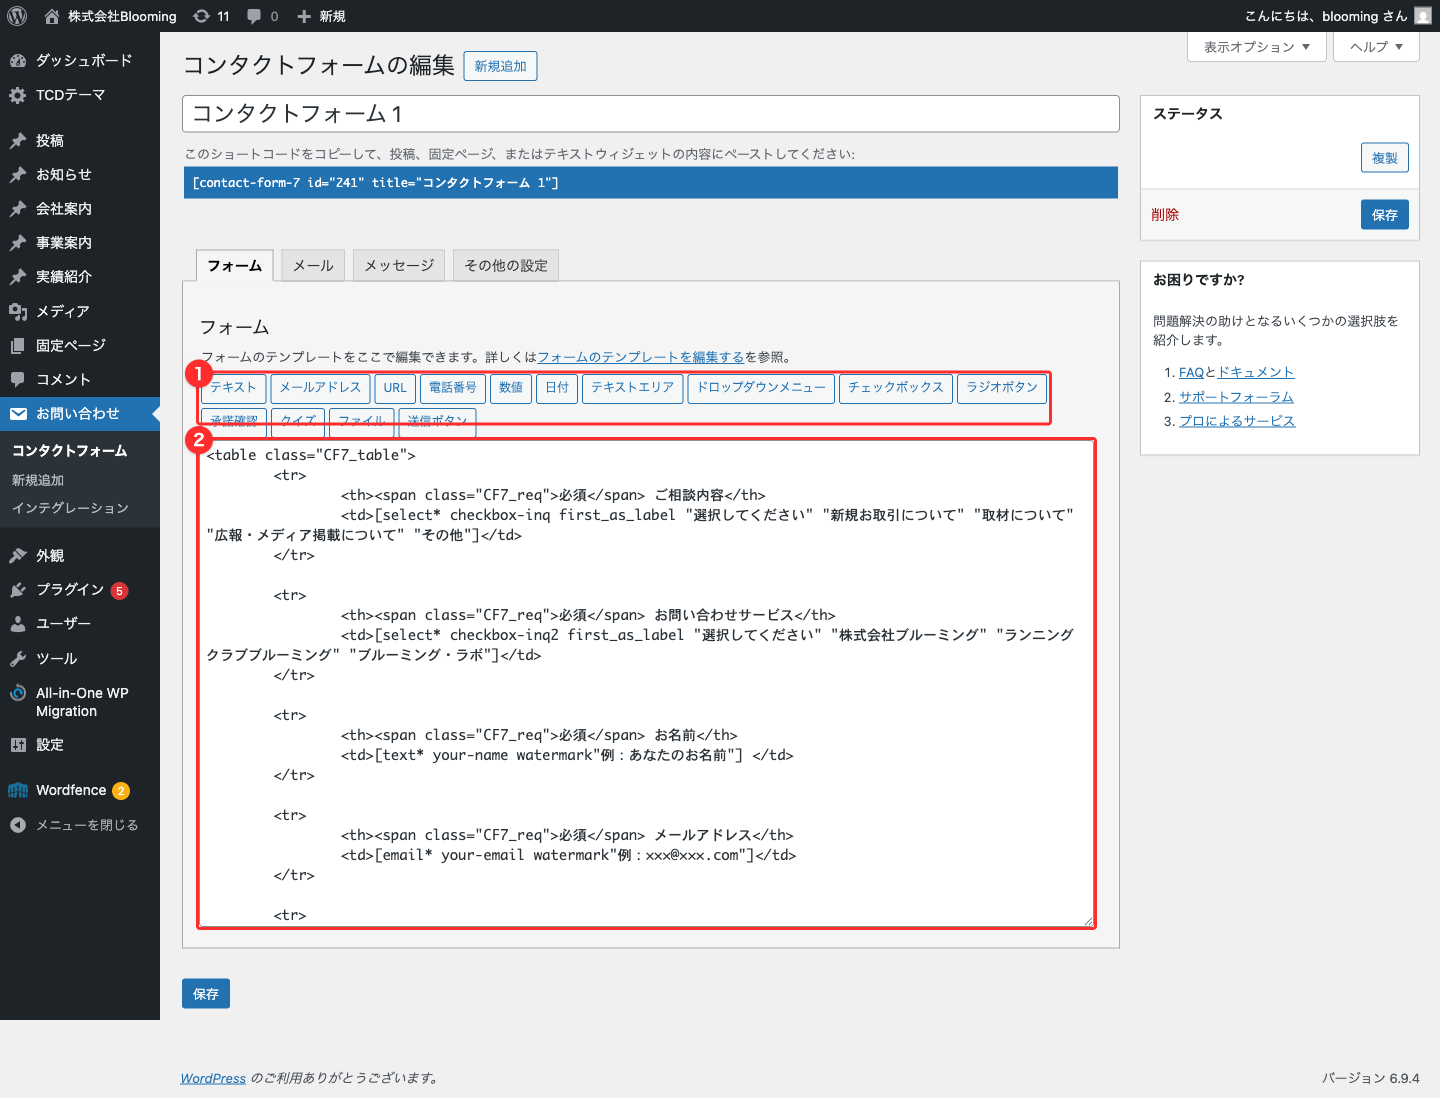Open 事業案内 in the sidebar
The width and height of the screenshot is (1440, 1098).
(x=80, y=243)
